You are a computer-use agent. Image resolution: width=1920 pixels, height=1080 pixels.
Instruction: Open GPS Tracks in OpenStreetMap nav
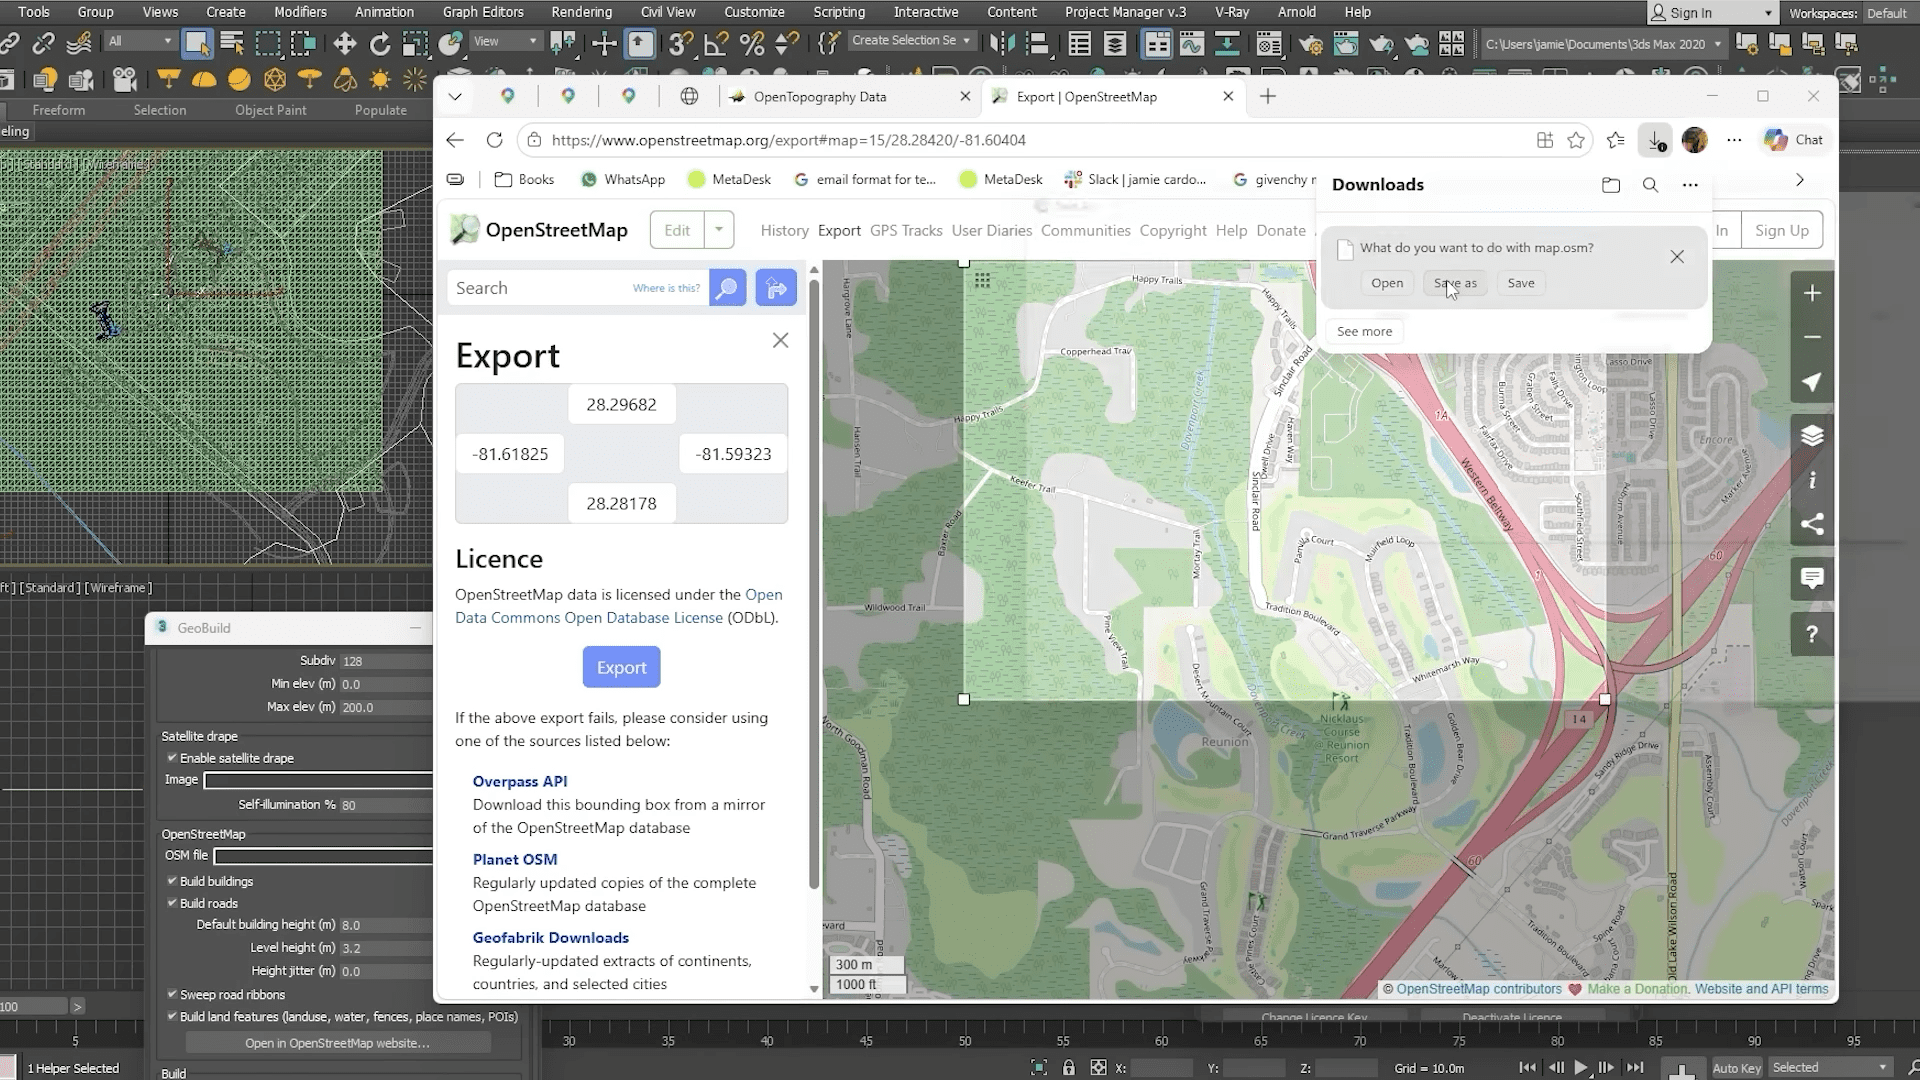(906, 230)
